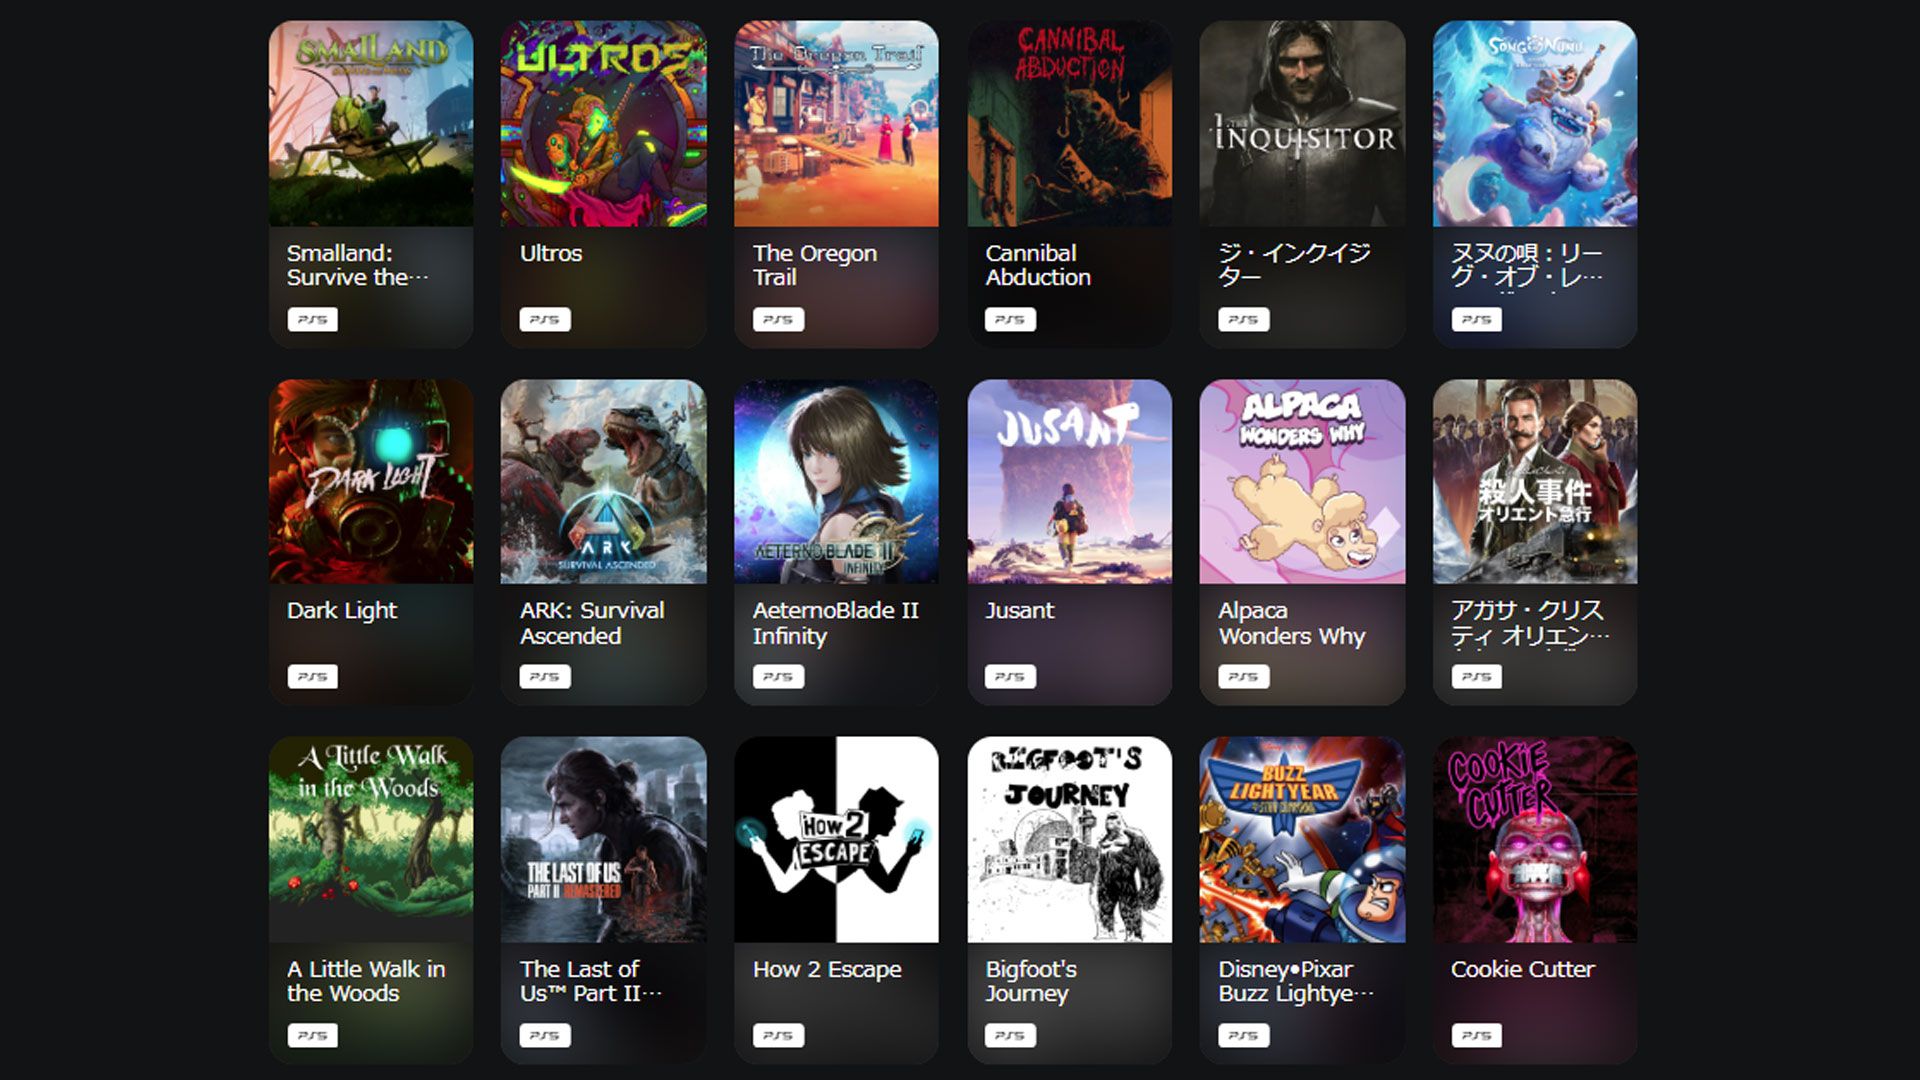Click the PS5 badge under The Inquisitor
Image resolution: width=1920 pixels, height=1080 pixels.
click(x=1244, y=320)
